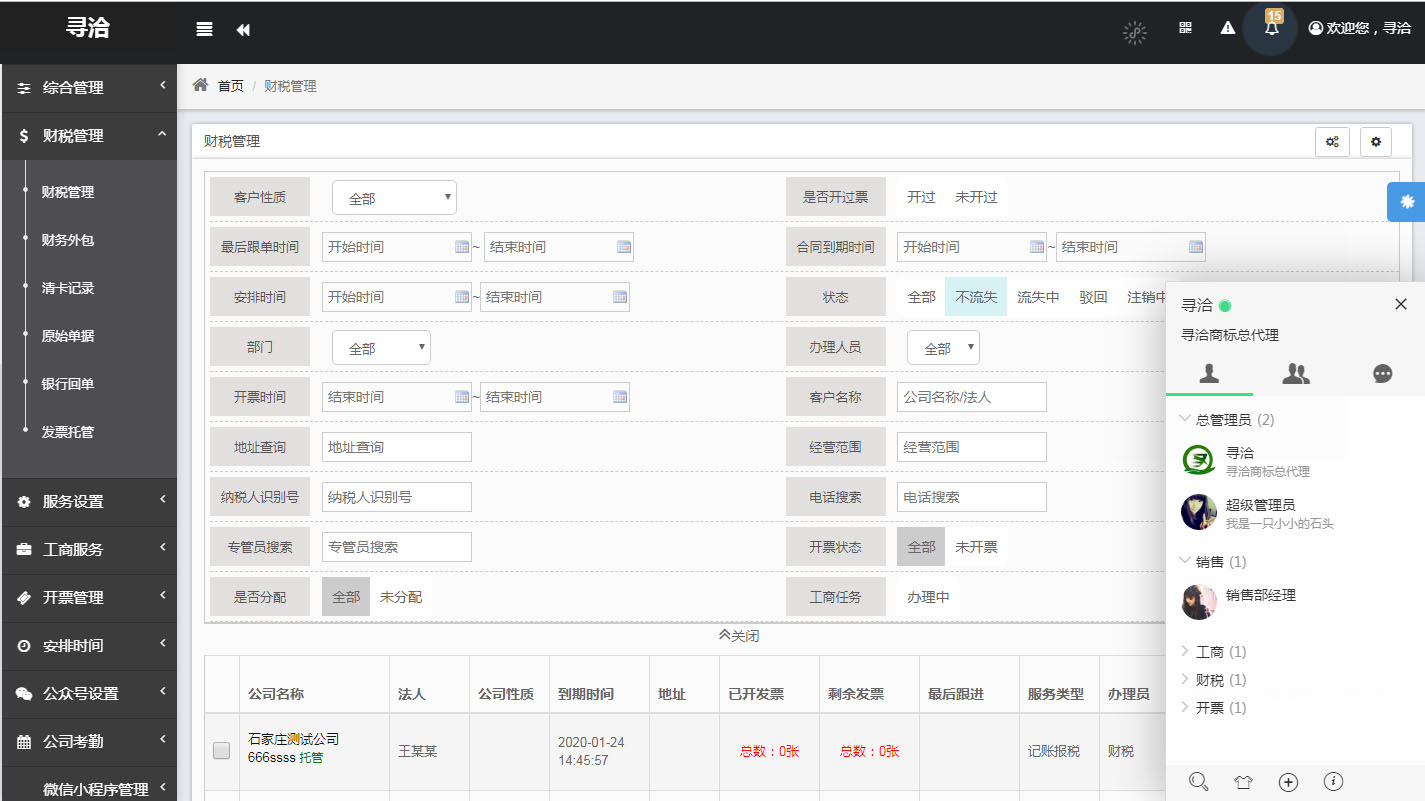Click the 首页 breadcrumb link
Viewport: 1425px width, 801px height.
(x=230, y=86)
